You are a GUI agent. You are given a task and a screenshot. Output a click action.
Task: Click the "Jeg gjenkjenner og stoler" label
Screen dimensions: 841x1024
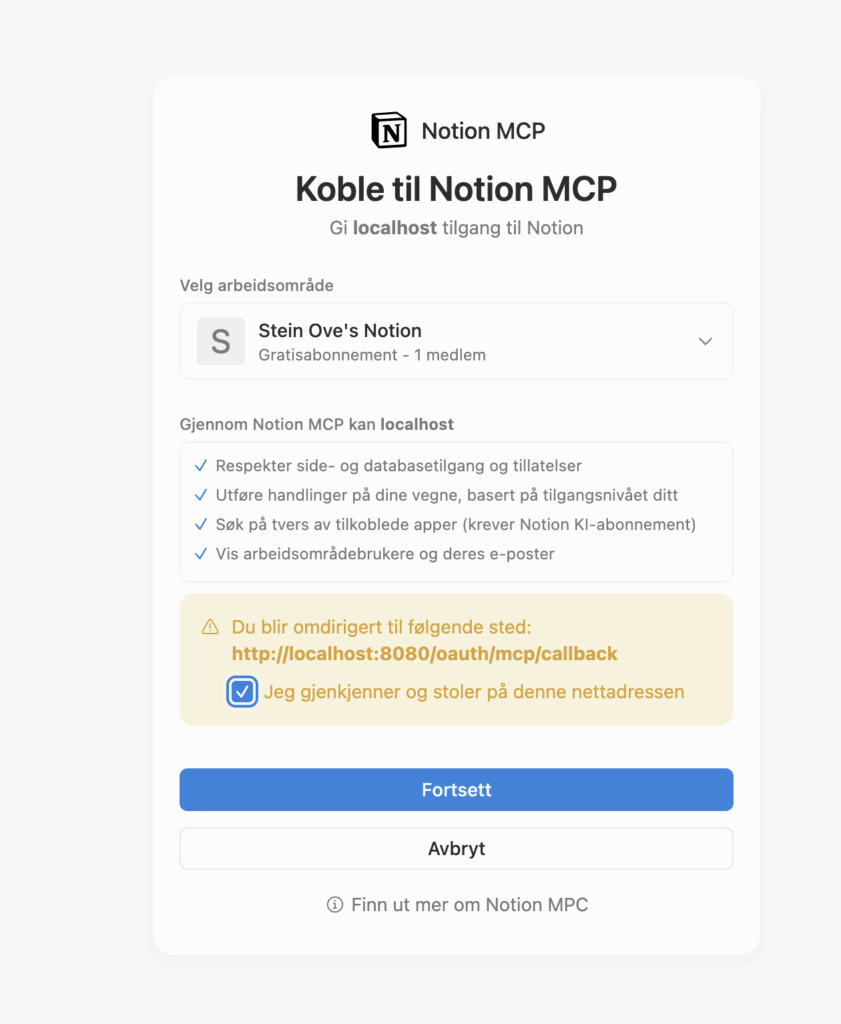click(x=474, y=692)
